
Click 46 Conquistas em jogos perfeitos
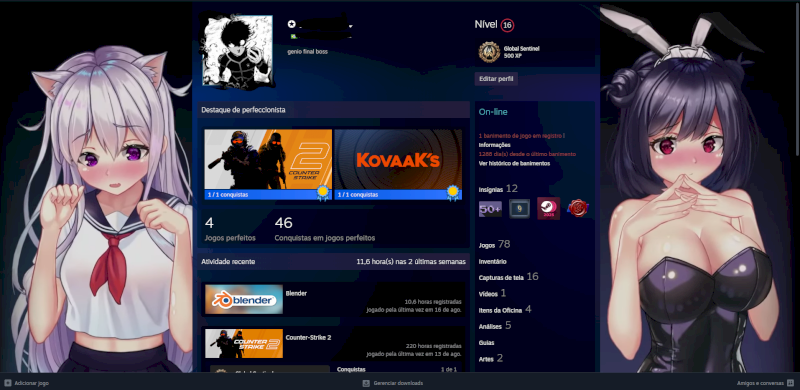click(x=324, y=229)
